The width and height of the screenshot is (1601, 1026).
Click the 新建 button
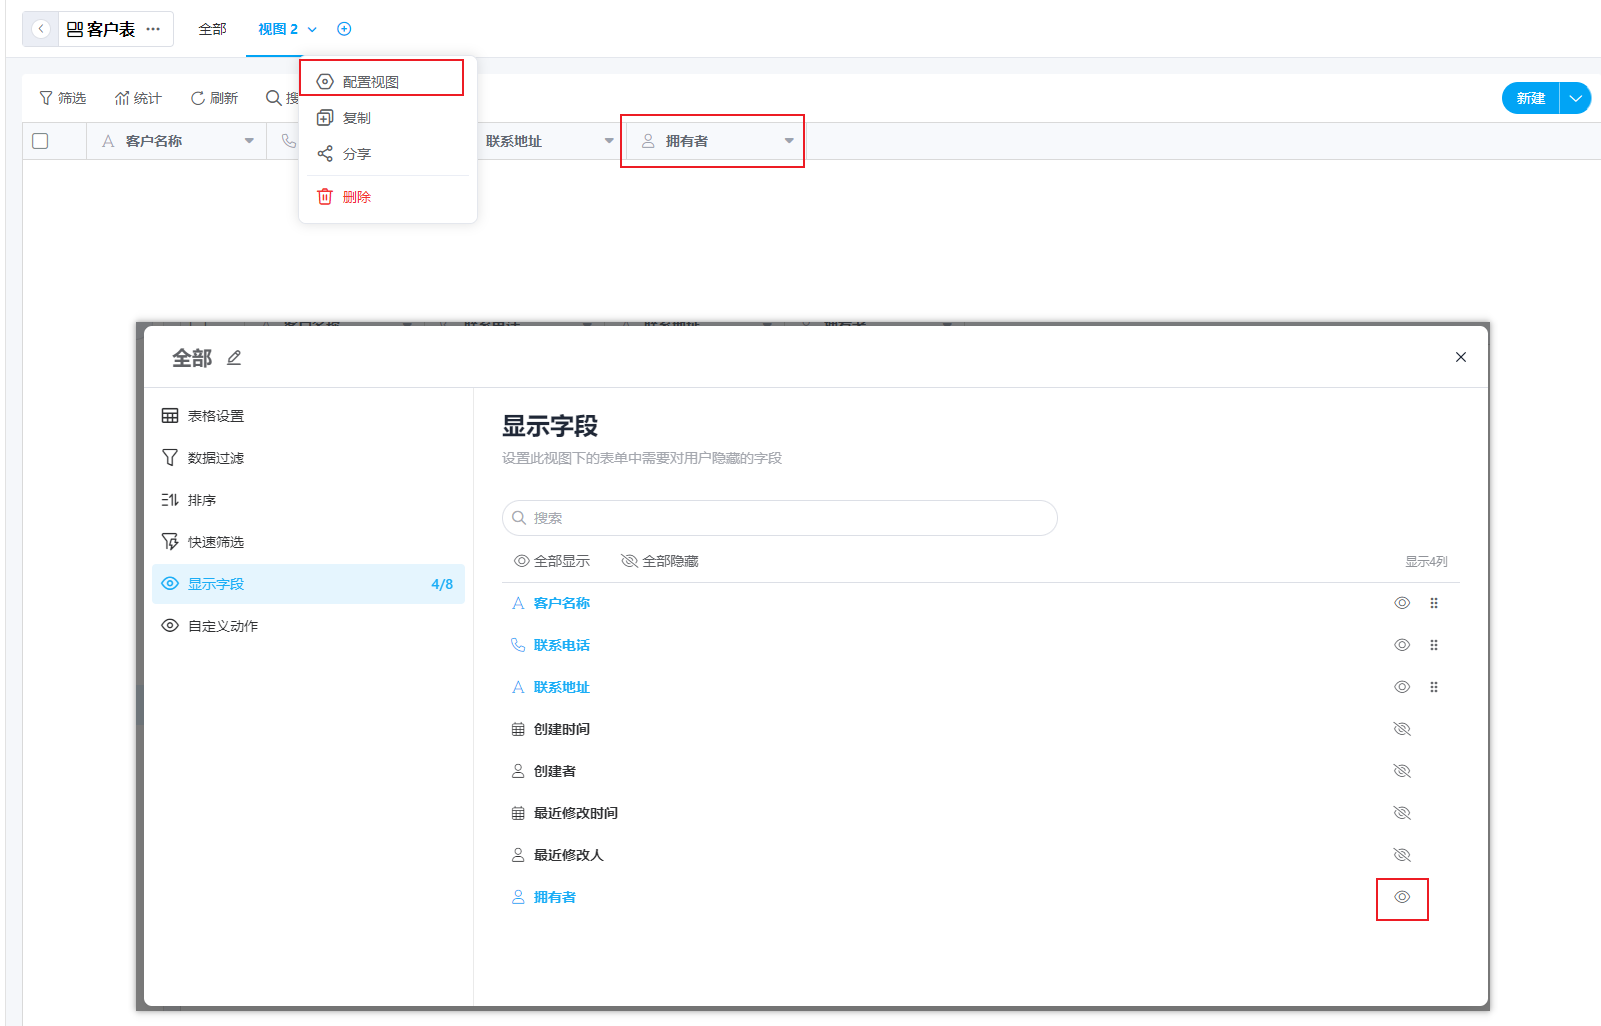tap(1531, 98)
